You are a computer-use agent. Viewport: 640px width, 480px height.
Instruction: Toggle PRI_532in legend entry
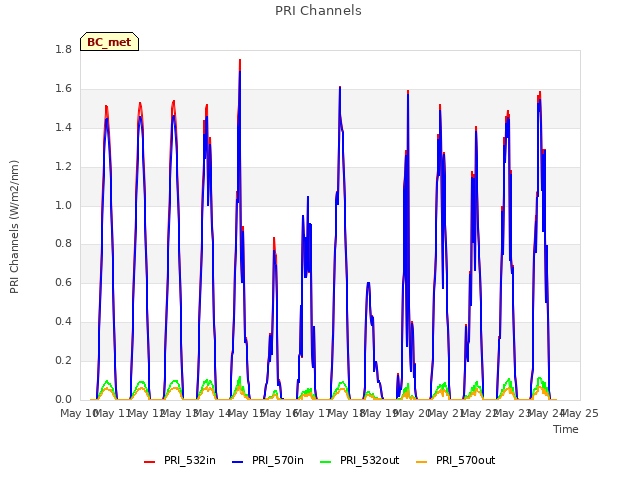pyautogui.click(x=180, y=461)
